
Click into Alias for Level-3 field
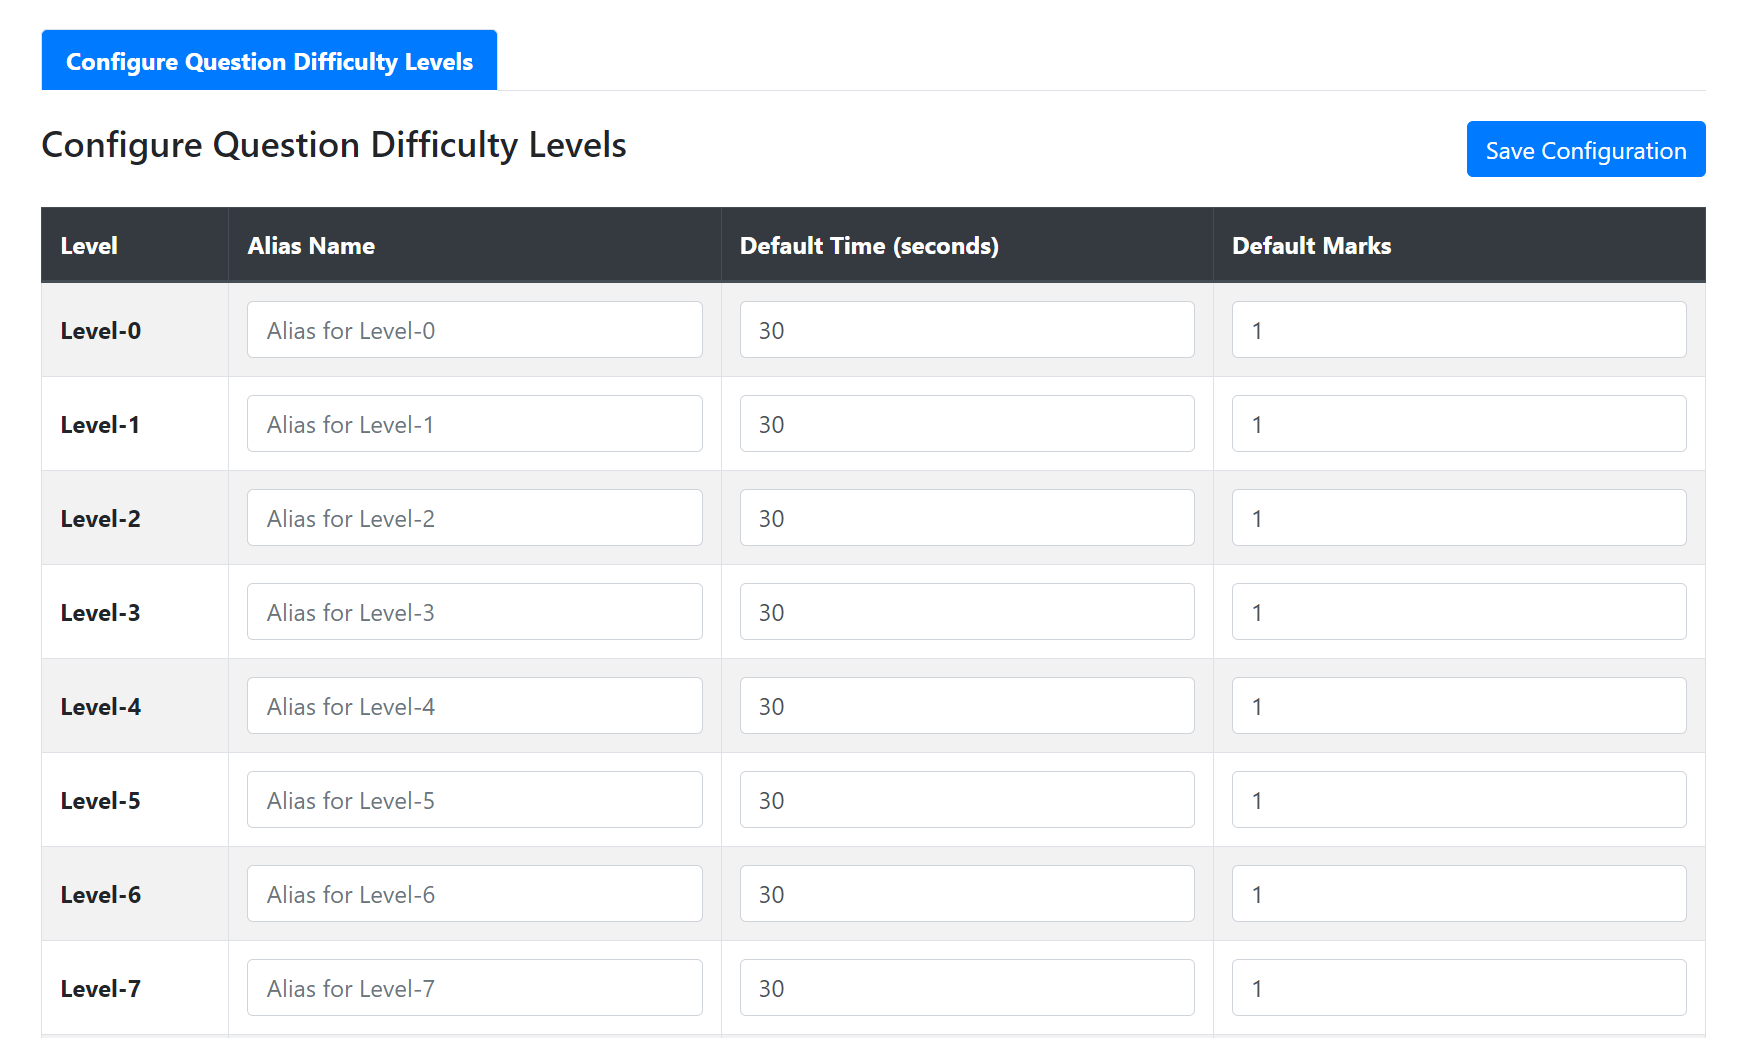click(474, 612)
